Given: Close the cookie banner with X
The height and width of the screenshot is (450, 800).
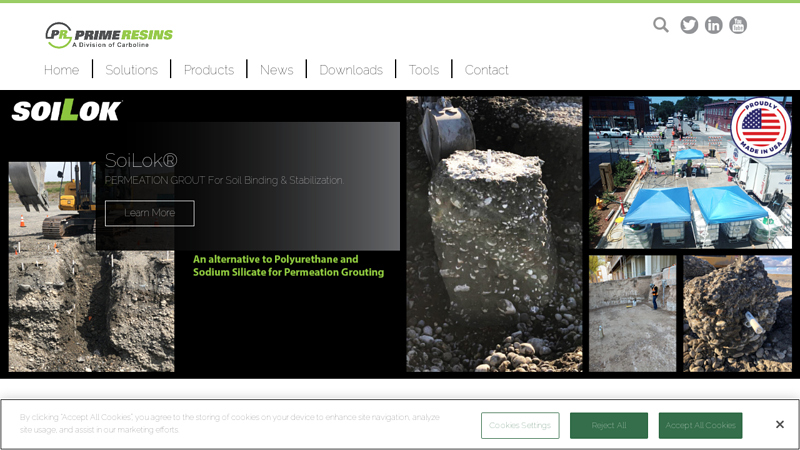Looking at the screenshot, I should pos(780,424).
